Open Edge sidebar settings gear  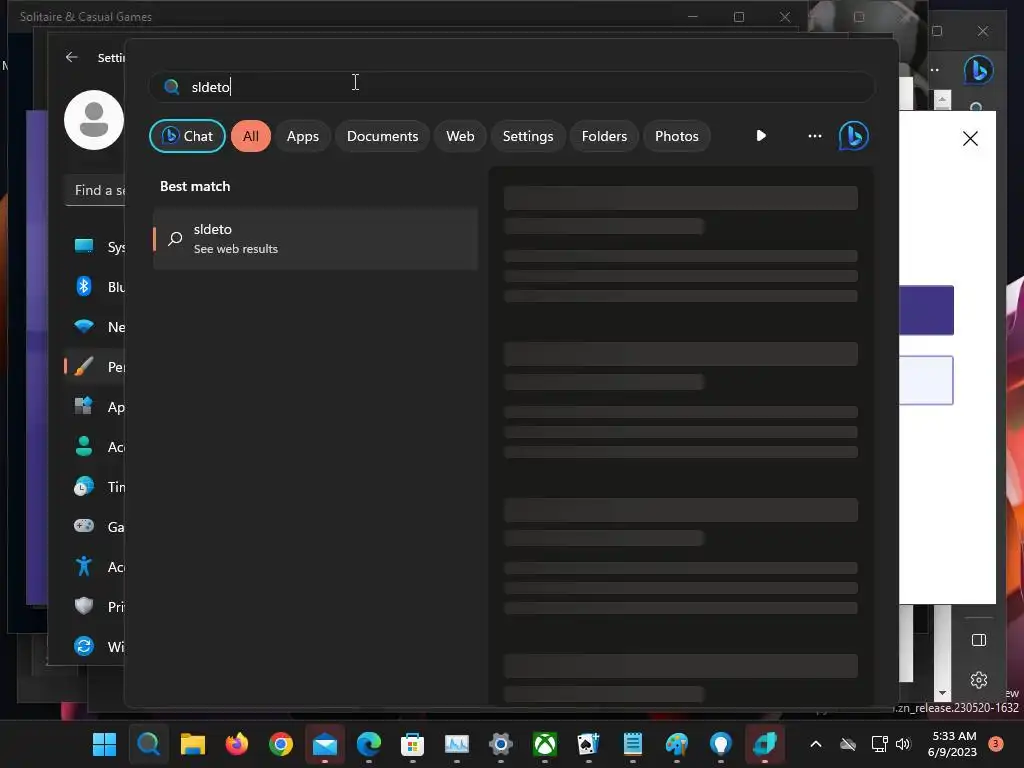pyautogui.click(x=978, y=680)
